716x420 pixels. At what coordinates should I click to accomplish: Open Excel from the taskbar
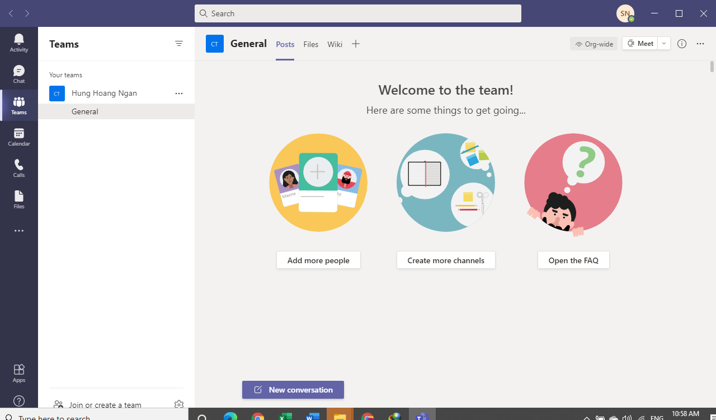(x=285, y=416)
